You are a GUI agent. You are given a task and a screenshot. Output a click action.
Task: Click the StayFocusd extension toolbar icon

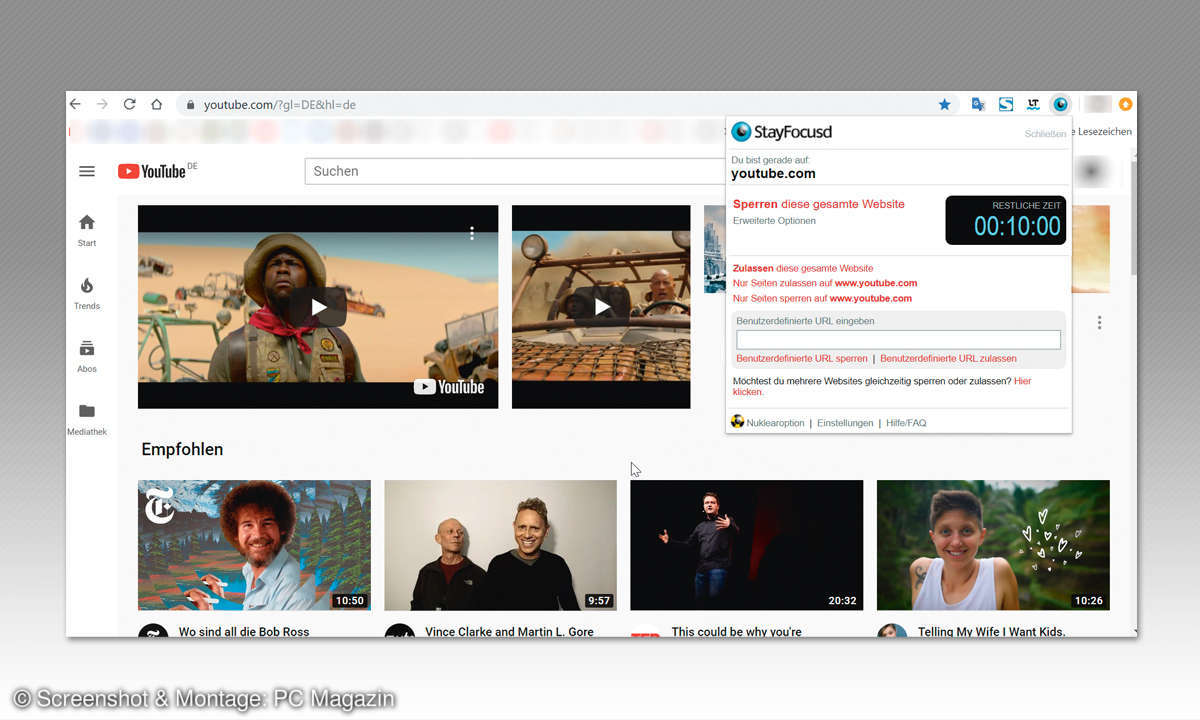pos(1061,104)
